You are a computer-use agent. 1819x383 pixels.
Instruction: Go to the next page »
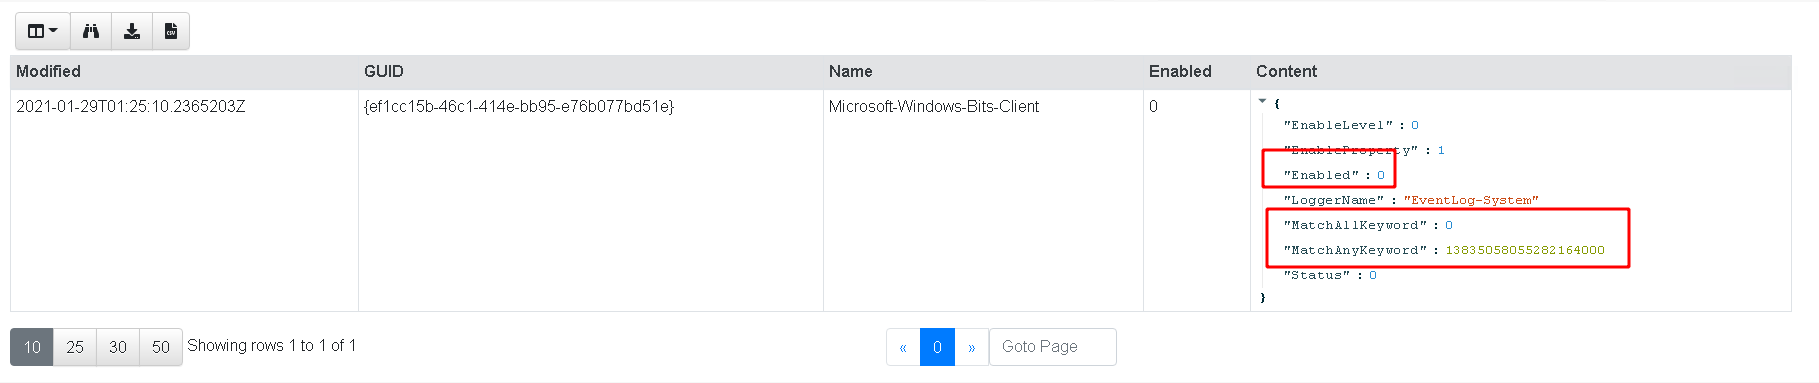coord(971,347)
